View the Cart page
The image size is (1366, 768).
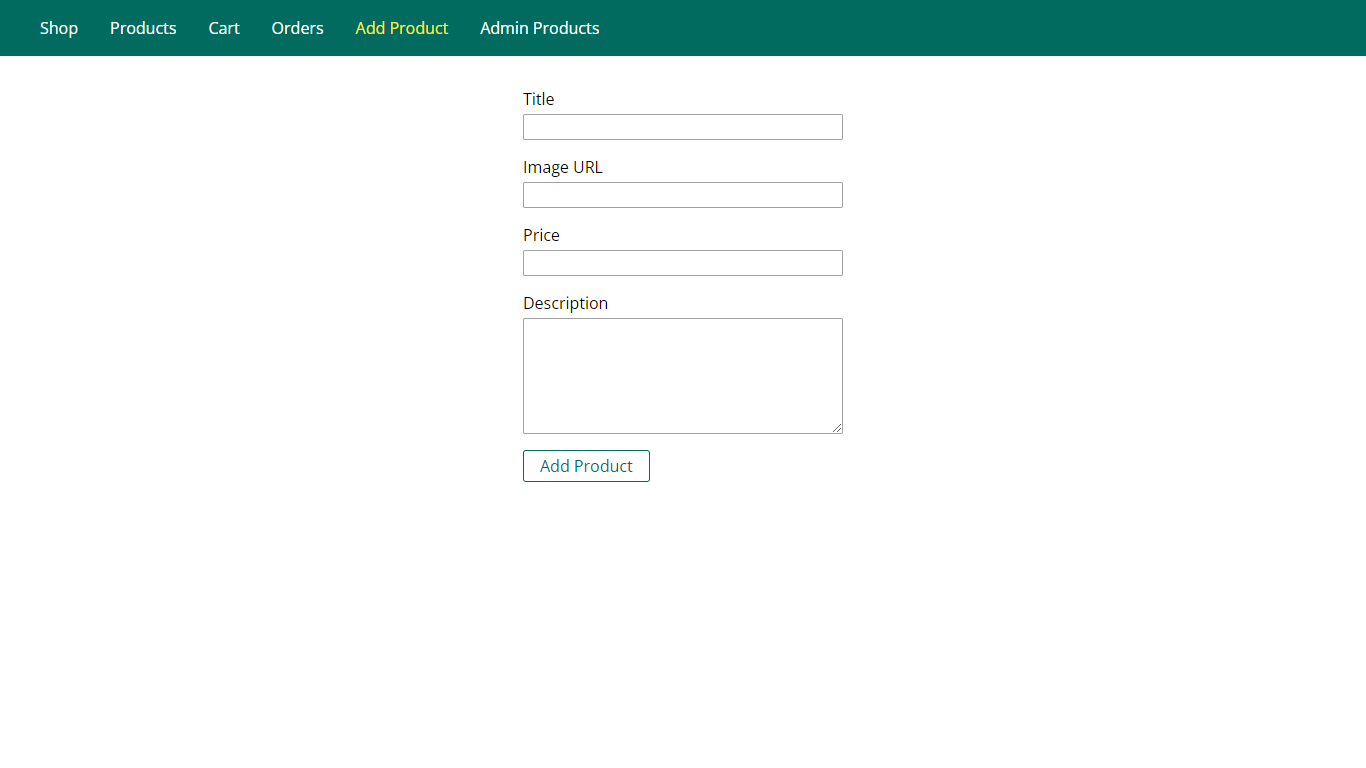pyautogui.click(x=223, y=28)
